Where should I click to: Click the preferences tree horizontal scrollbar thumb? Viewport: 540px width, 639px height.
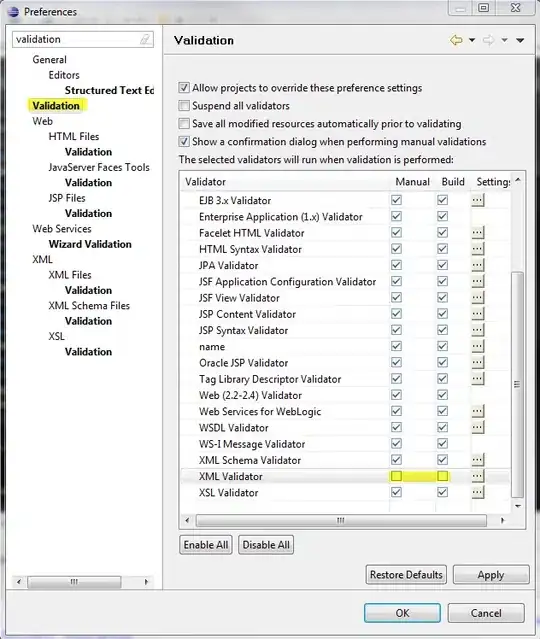[x=74, y=582]
